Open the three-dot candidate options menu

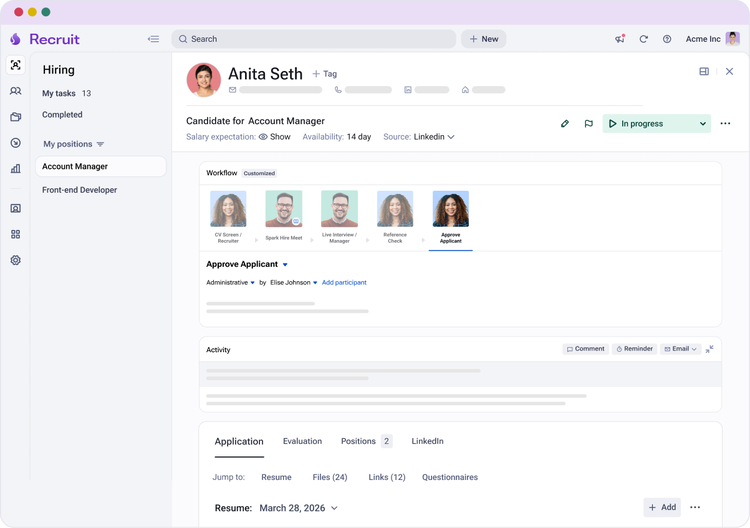pos(725,123)
